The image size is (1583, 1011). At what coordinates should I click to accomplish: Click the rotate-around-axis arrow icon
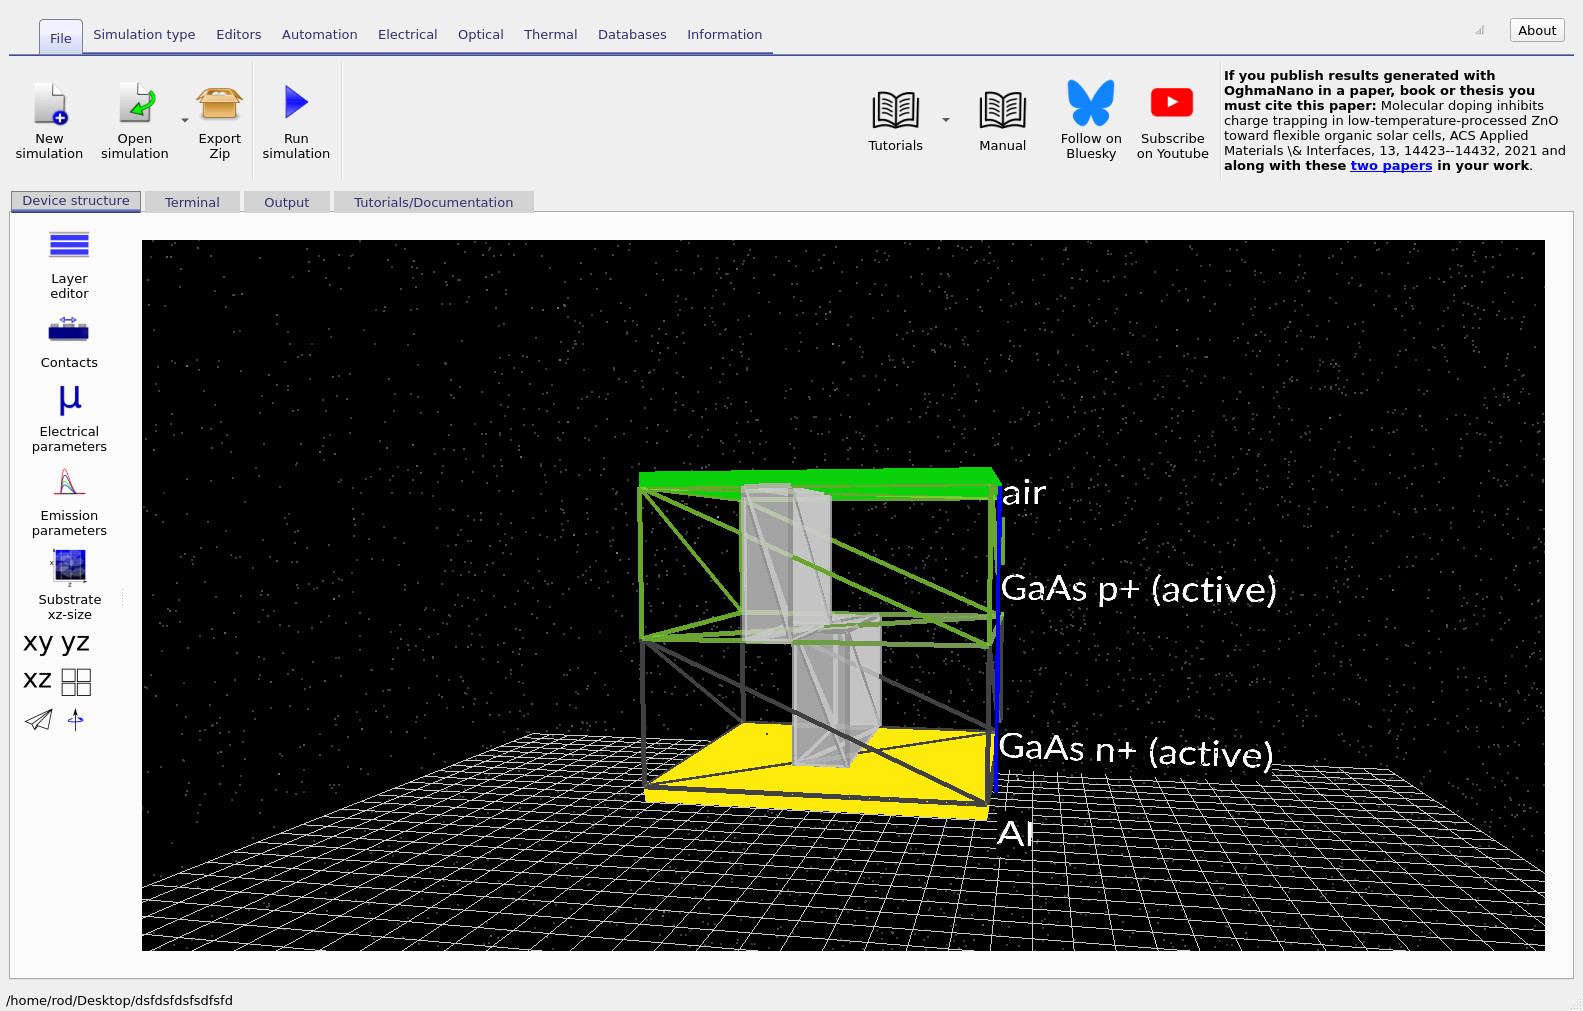click(76, 720)
